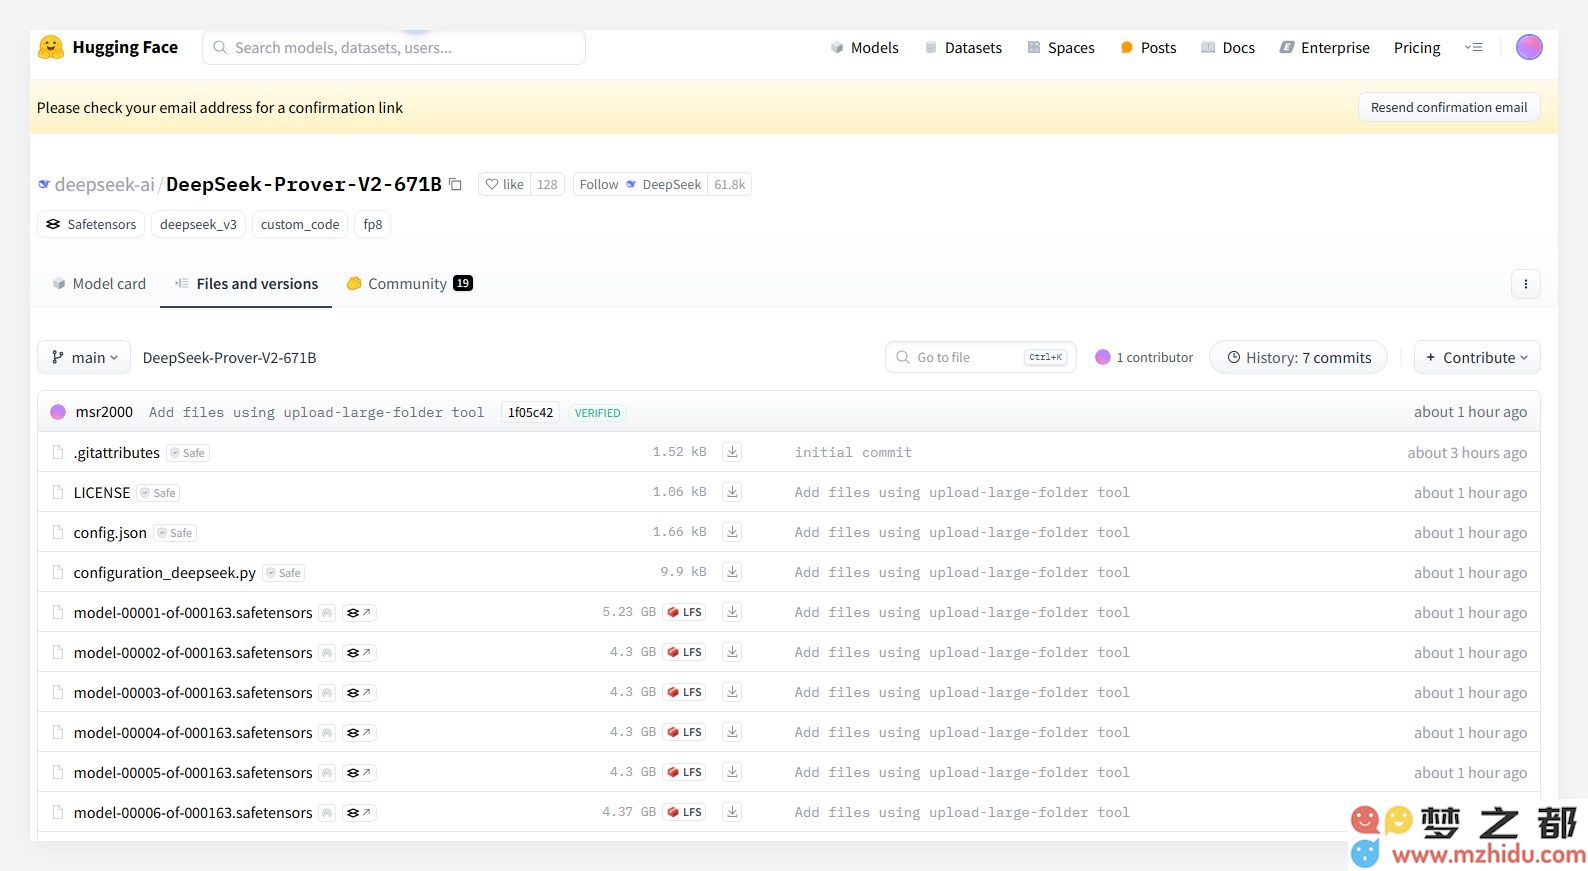
Task: Focus the search models, datasets, users field
Action: tap(394, 47)
